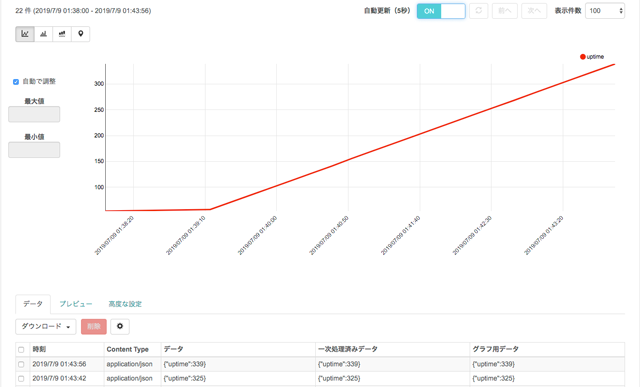
Task: Switch to the プレビュー tab
Action: [x=76, y=304]
